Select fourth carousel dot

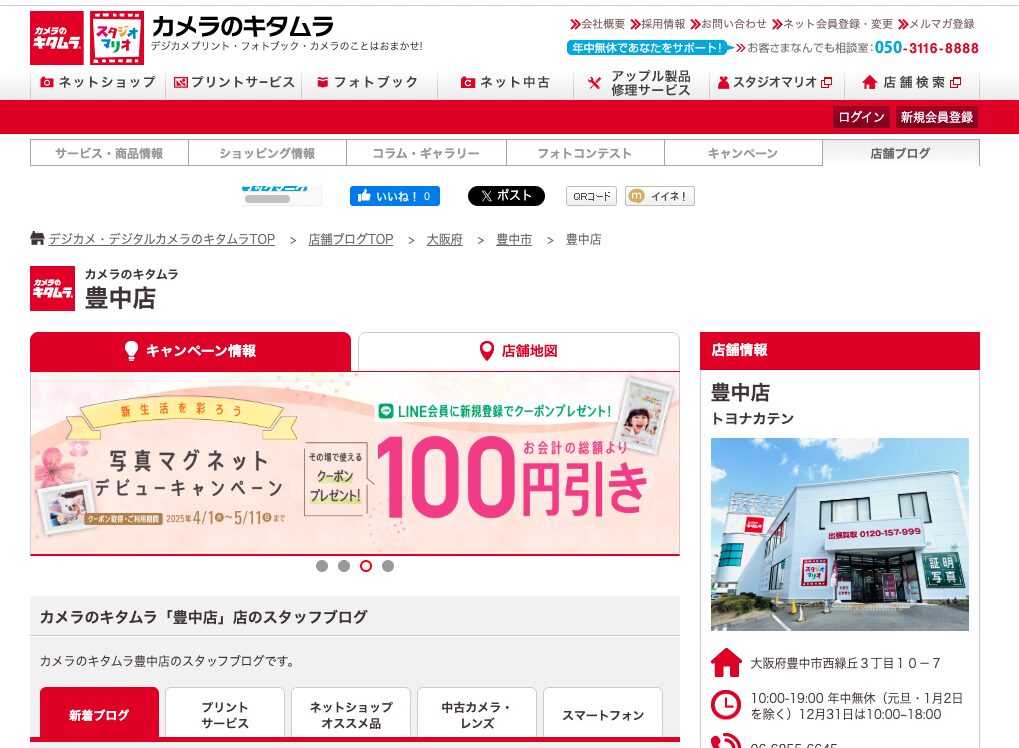pos(388,566)
